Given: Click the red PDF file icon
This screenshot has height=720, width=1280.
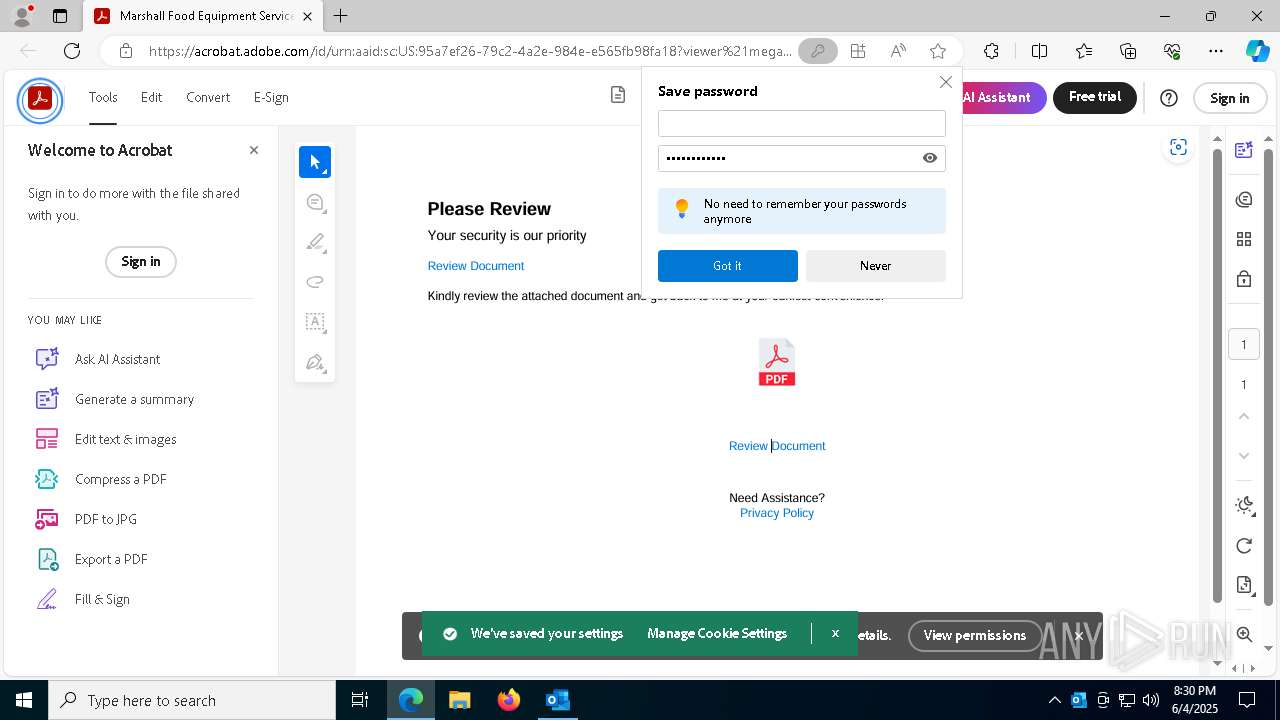Looking at the screenshot, I should pyautogui.click(x=777, y=362).
